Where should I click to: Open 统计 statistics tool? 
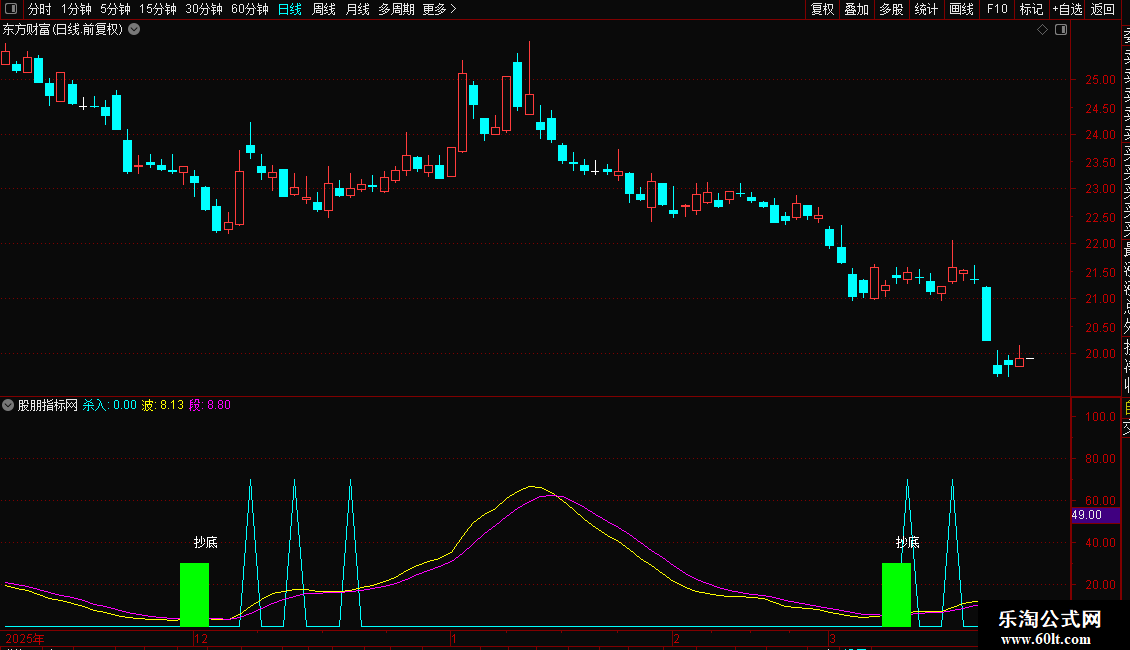coord(926,9)
